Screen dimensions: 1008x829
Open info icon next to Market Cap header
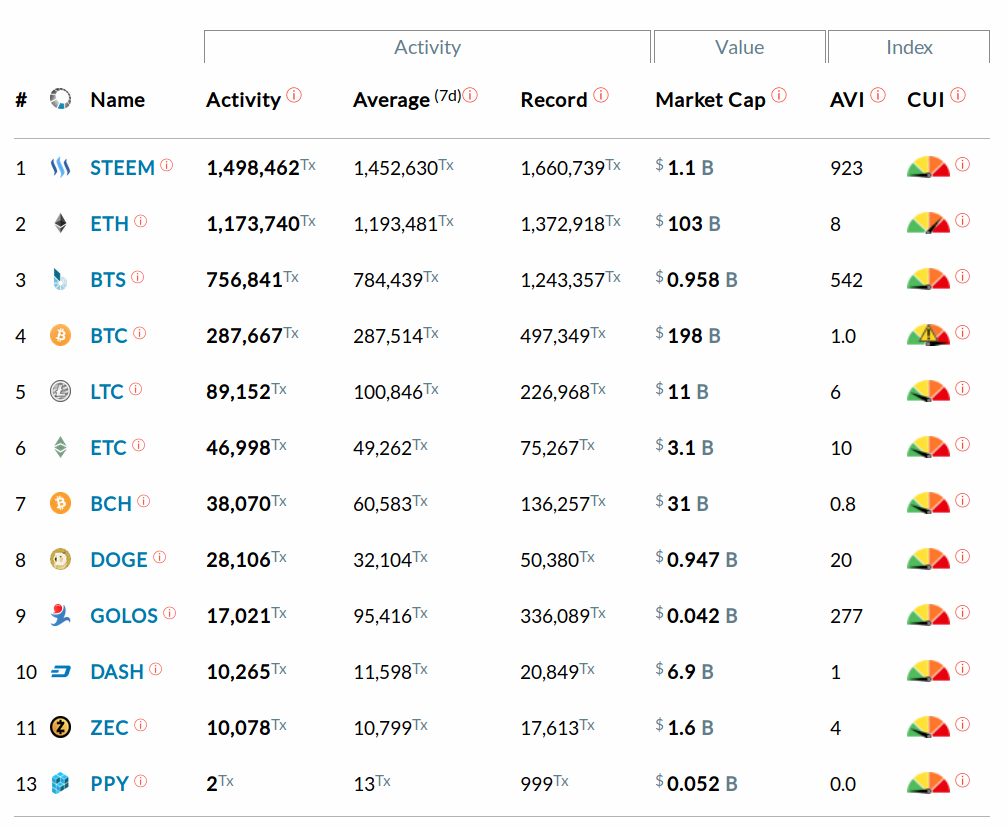779,95
